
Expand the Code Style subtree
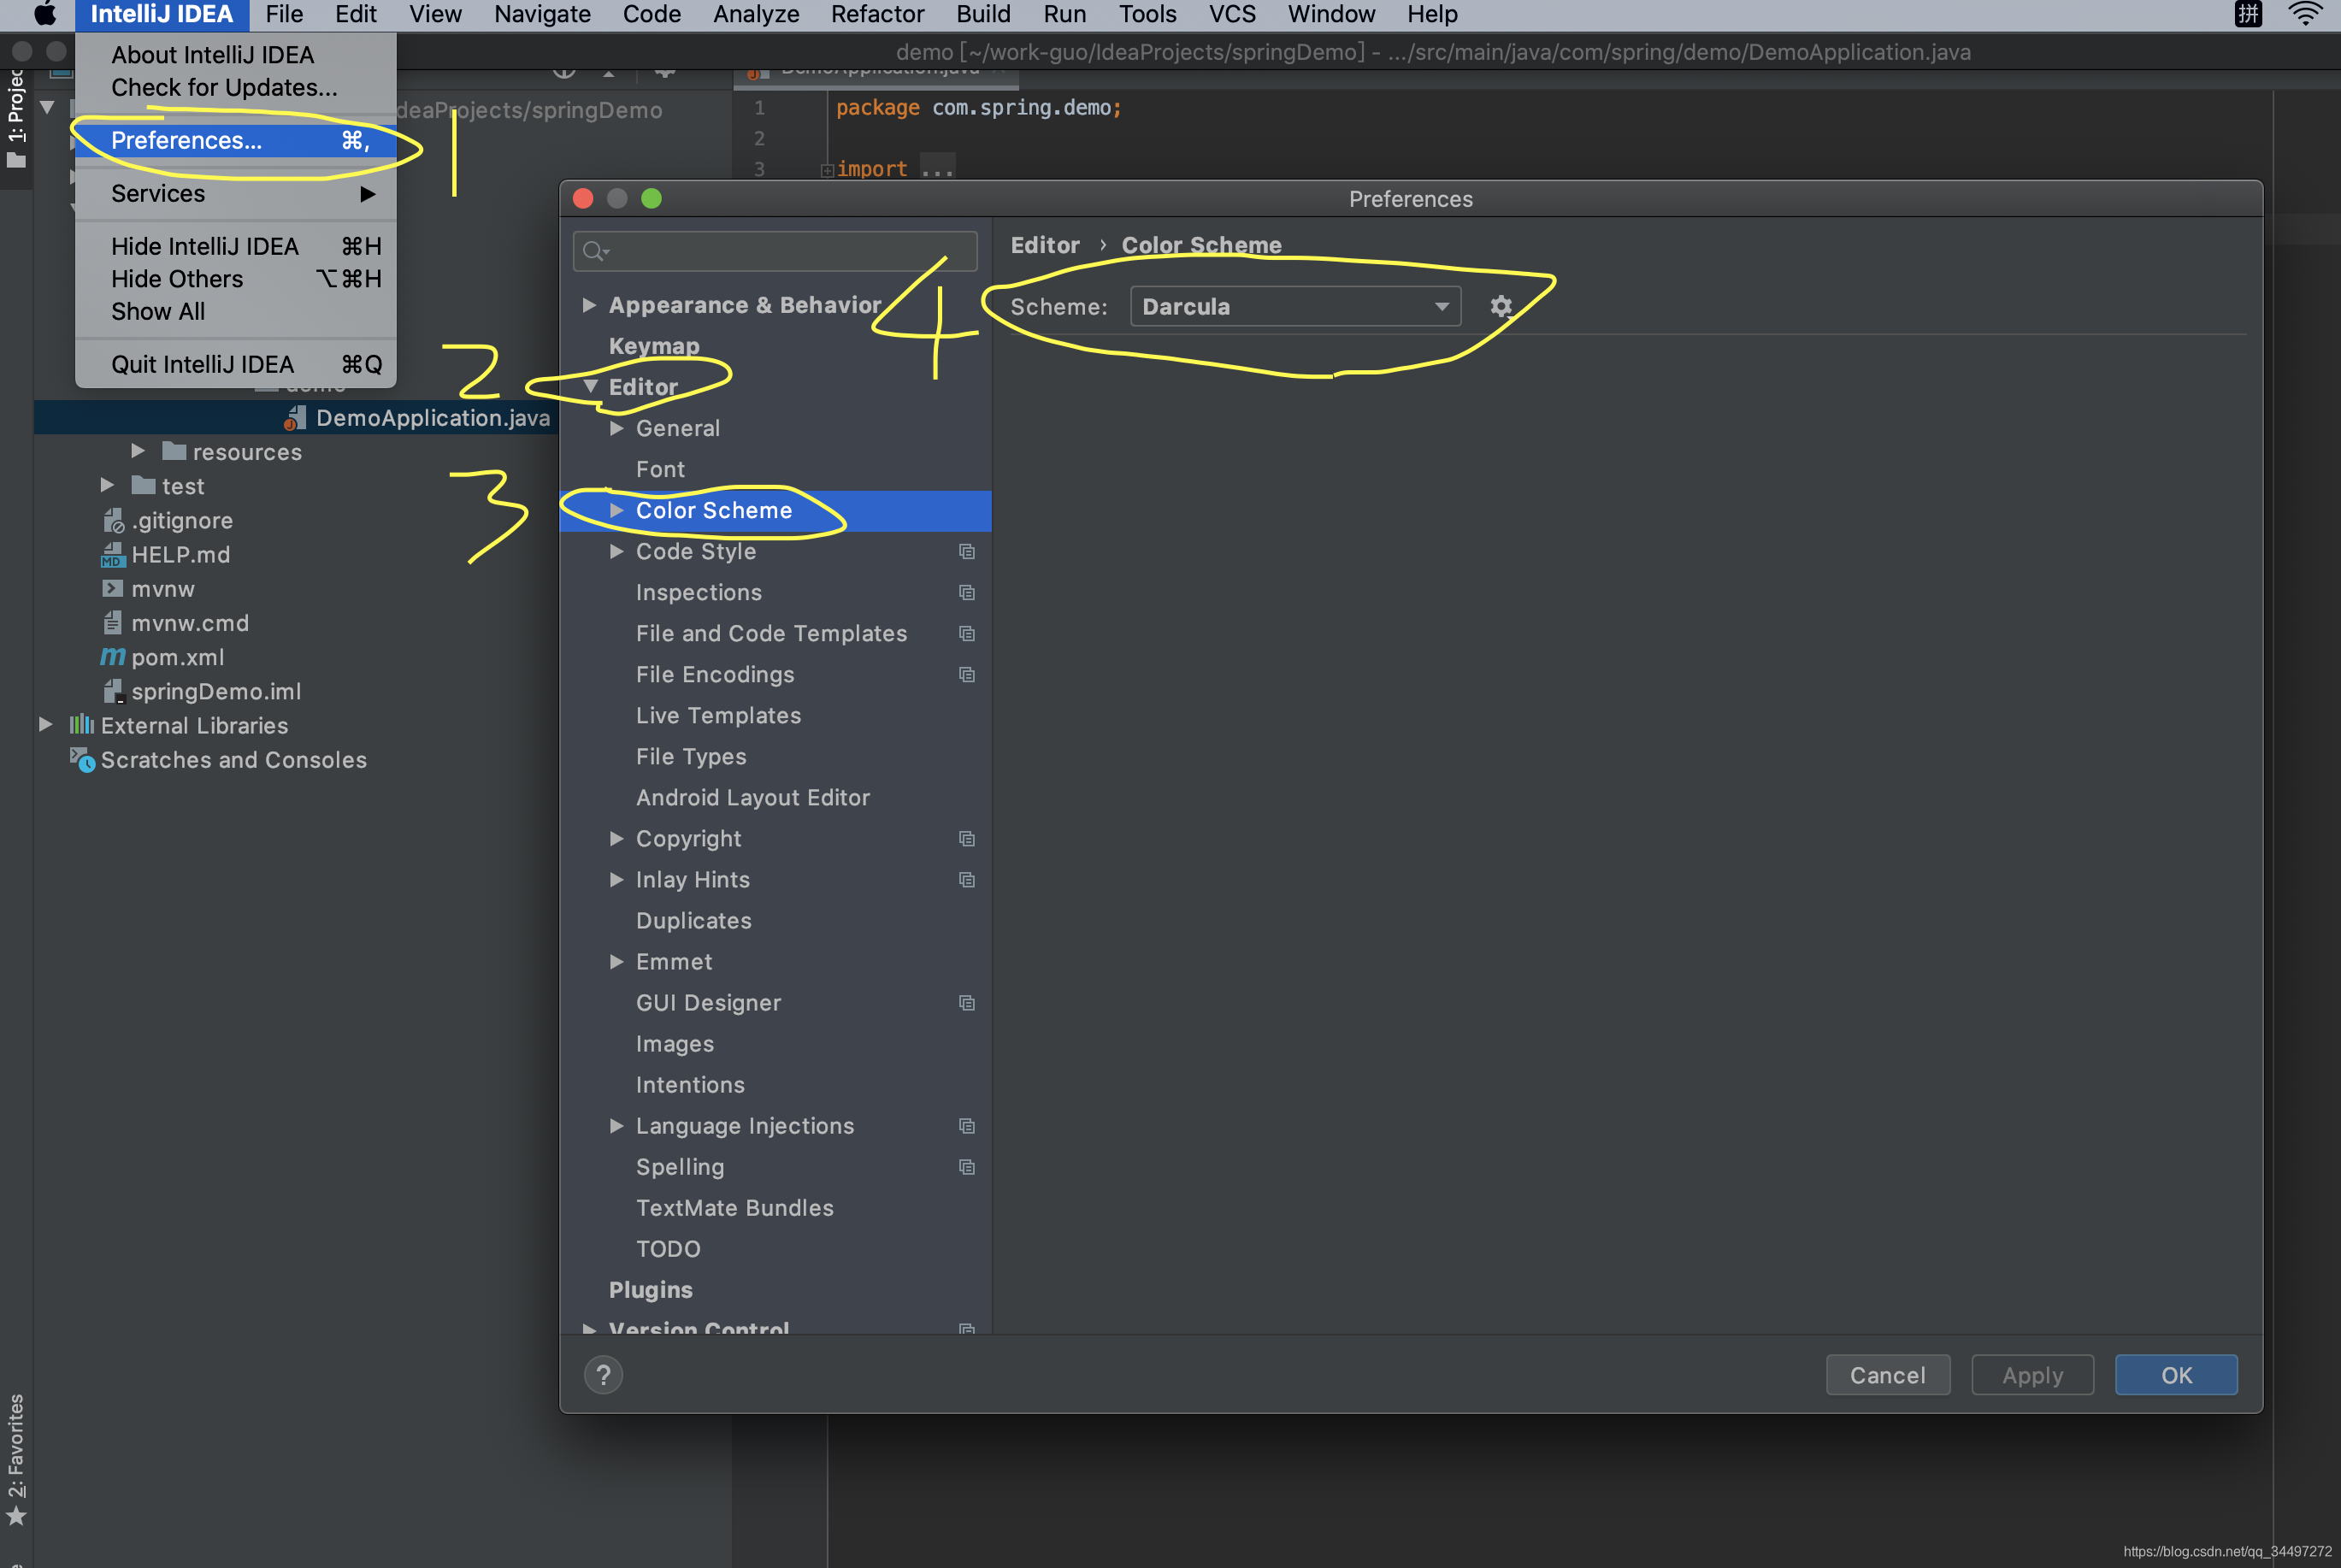point(616,551)
